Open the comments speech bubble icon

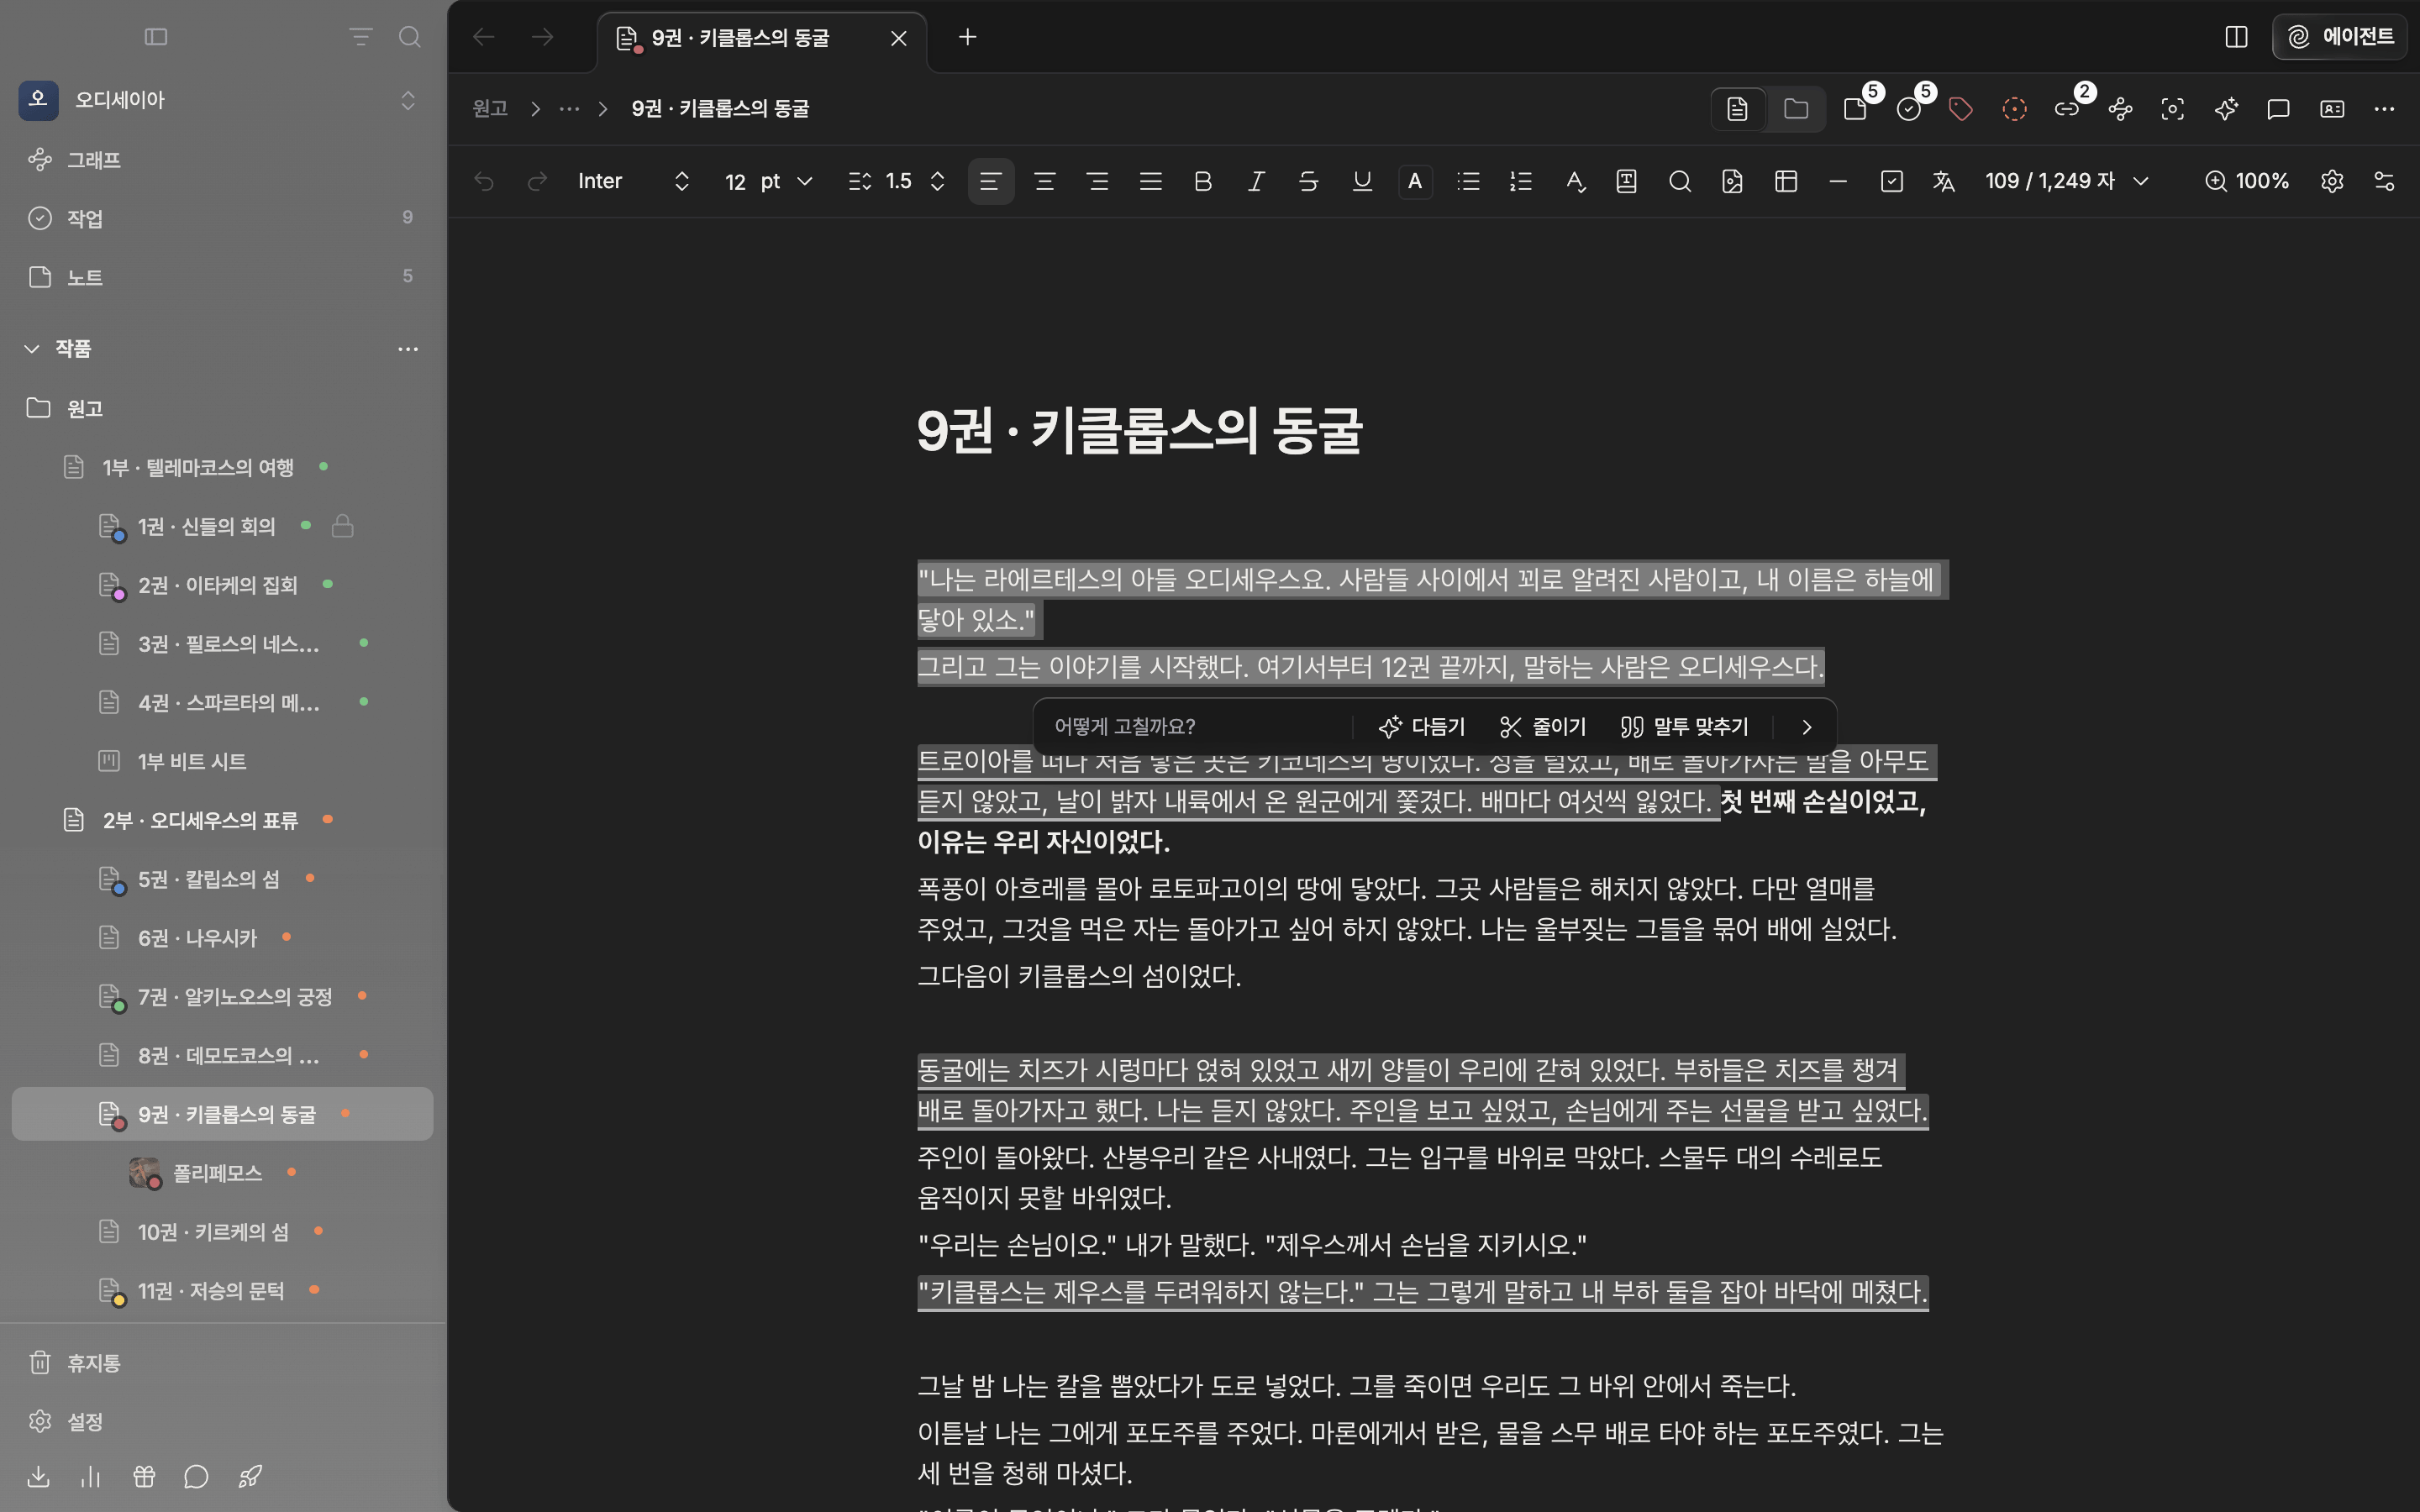coord(2279,109)
